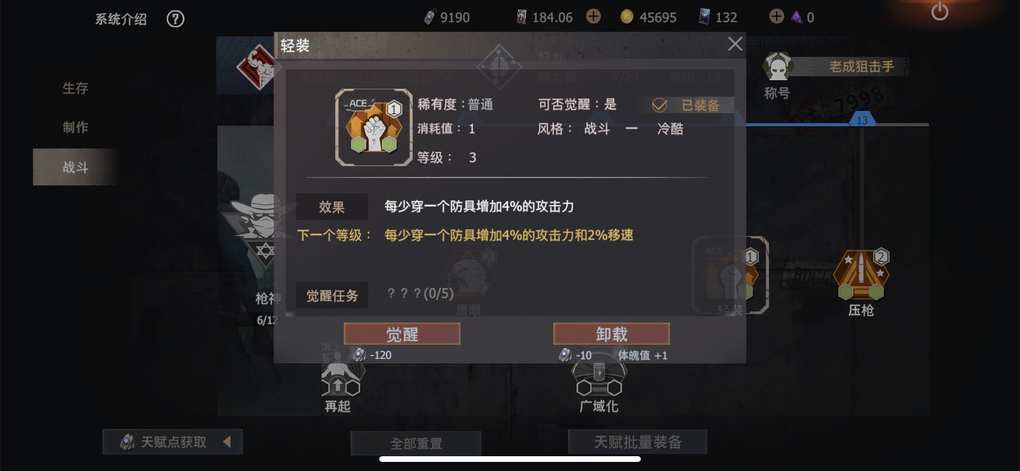Click the 卸载 button
Screen dimensions: 1020x471
point(611,334)
